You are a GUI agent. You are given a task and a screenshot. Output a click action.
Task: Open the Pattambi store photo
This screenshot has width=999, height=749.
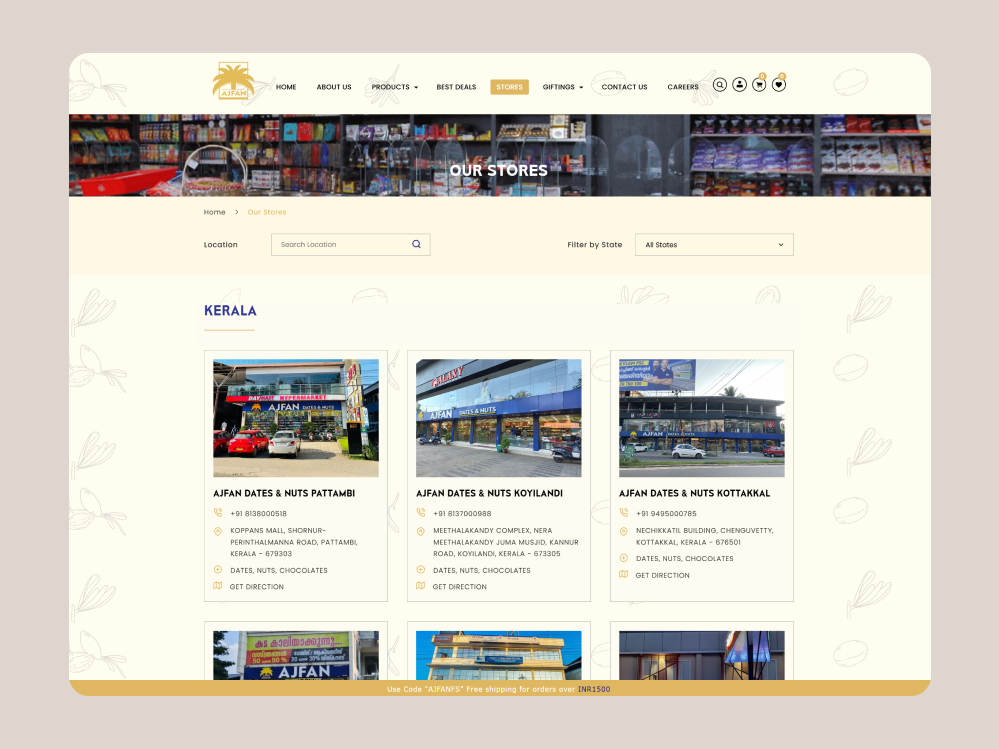tap(296, 418)
